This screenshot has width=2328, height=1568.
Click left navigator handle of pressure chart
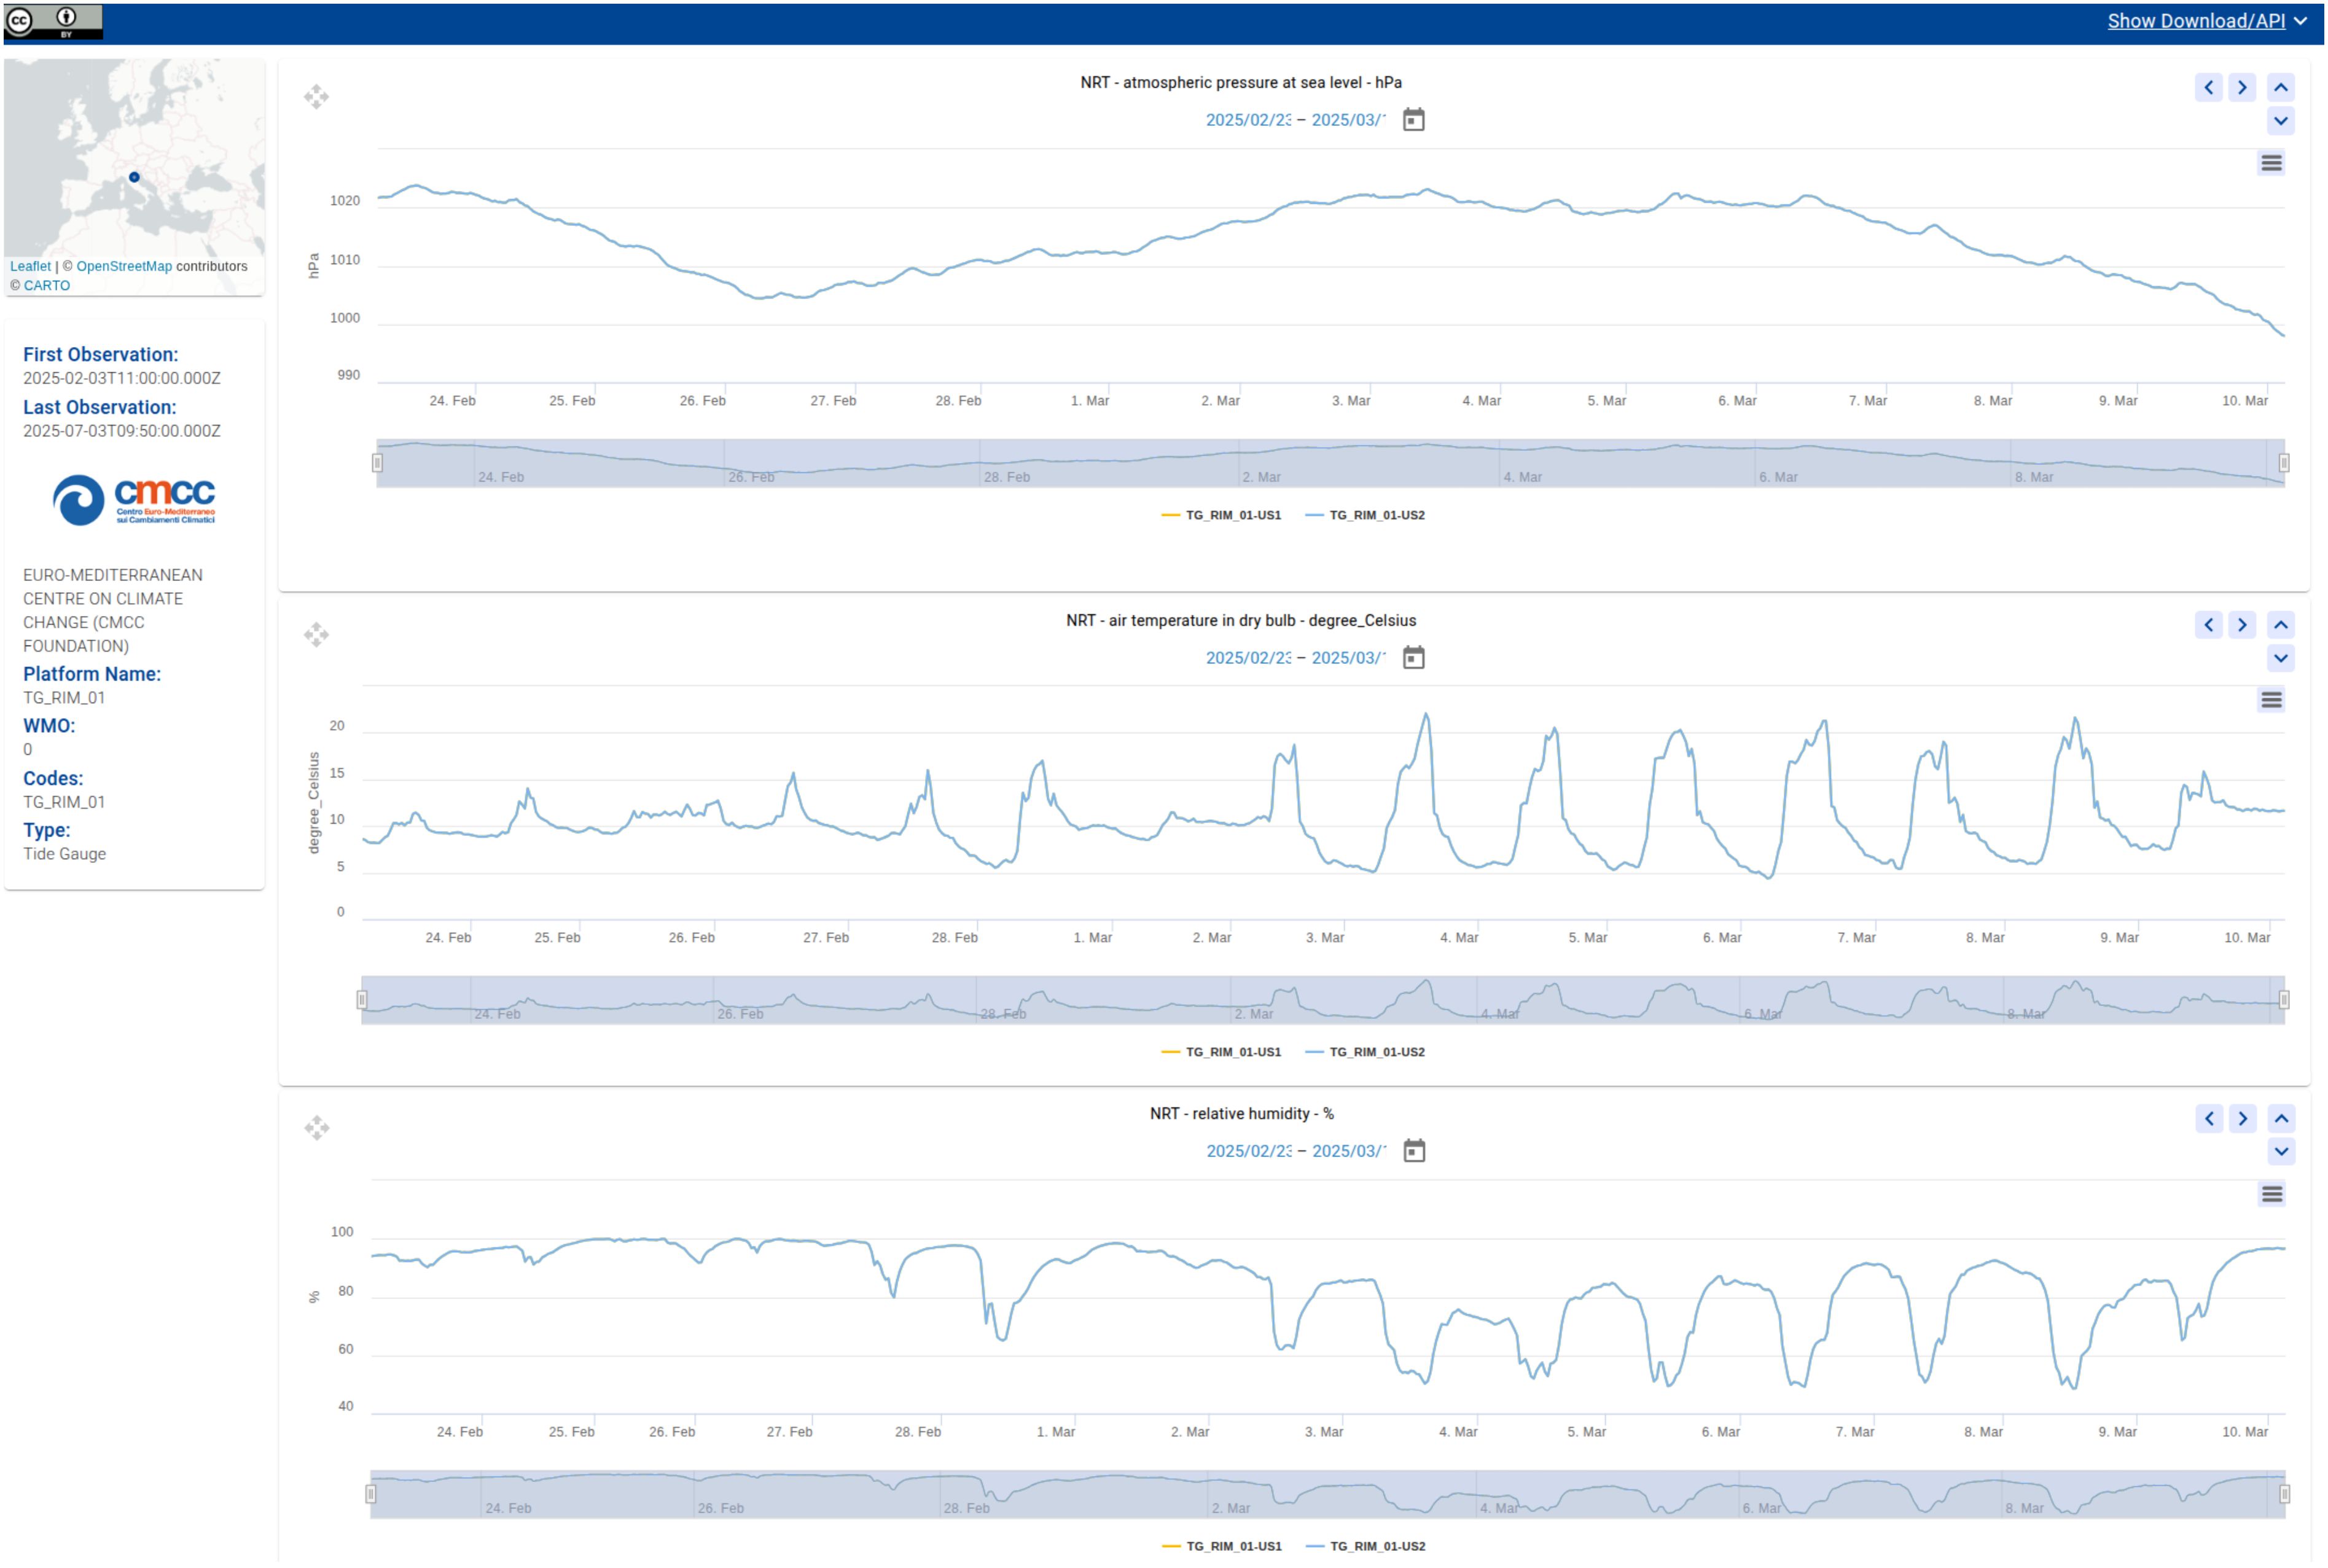(377, 463)
